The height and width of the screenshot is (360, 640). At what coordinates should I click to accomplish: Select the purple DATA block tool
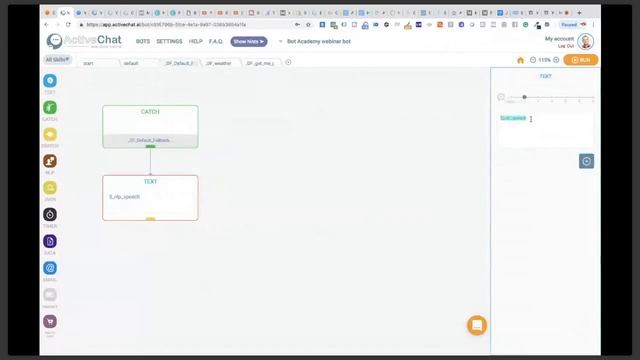click(x=50, y=241)
